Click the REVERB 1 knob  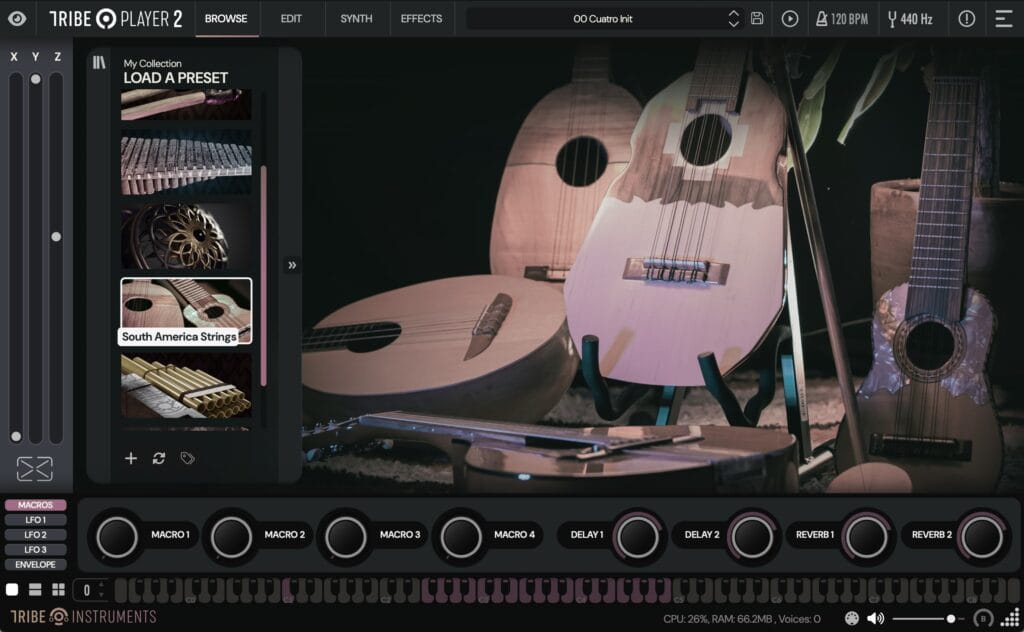click(x=867, y=537)
